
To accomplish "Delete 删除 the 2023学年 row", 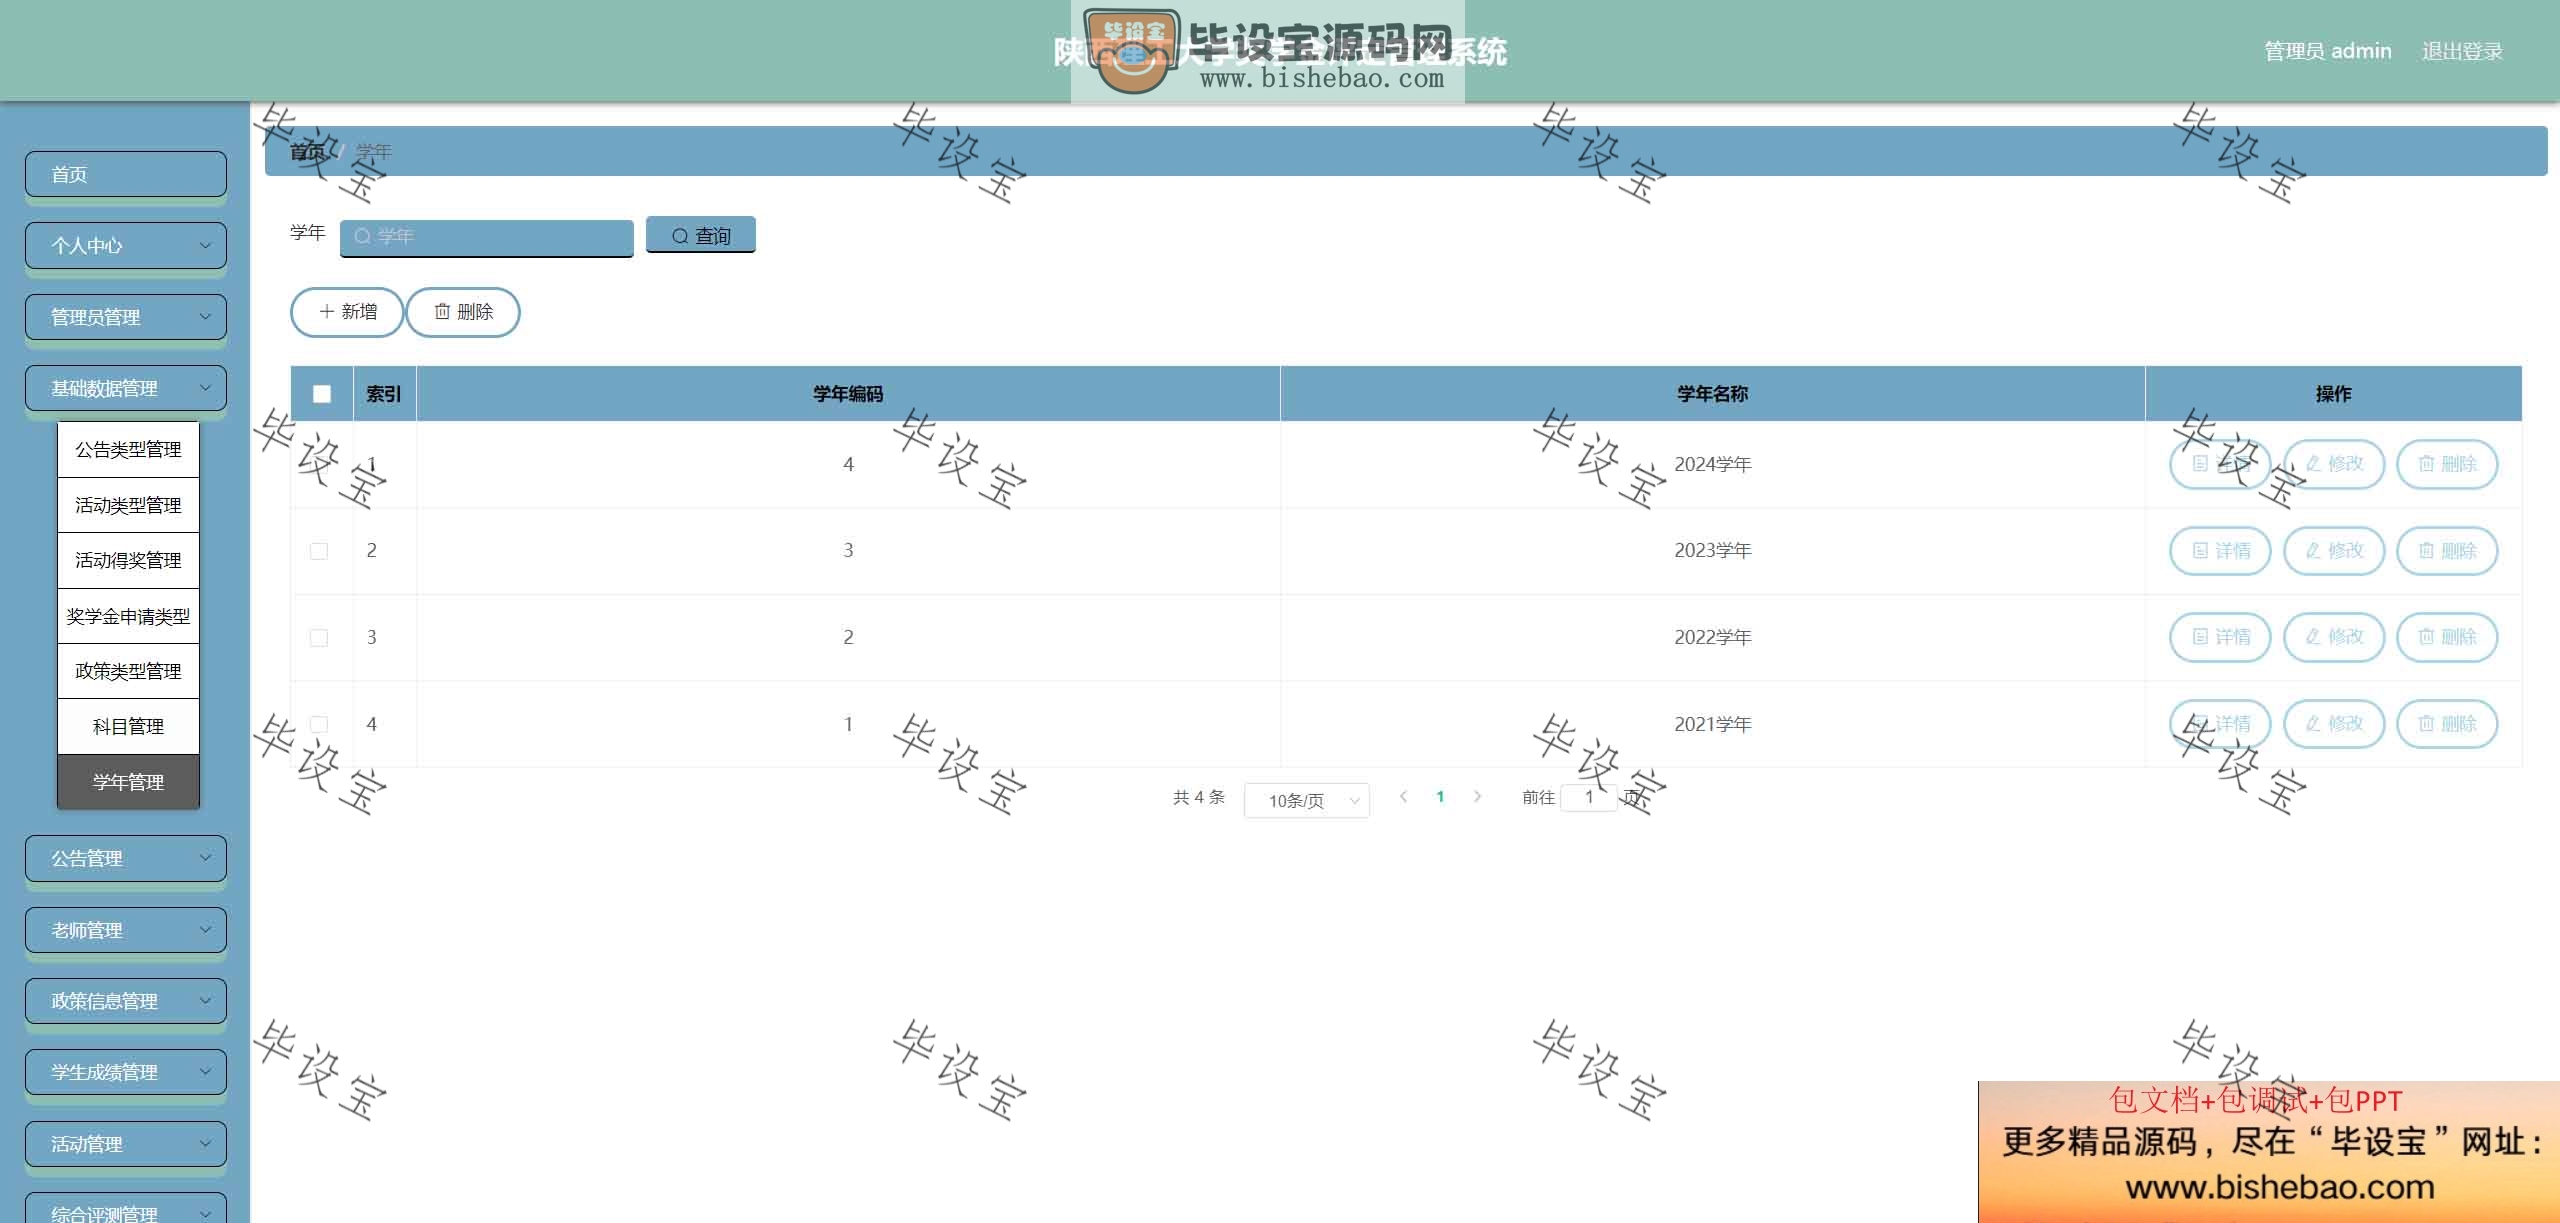I will [x=2447, y=551].
